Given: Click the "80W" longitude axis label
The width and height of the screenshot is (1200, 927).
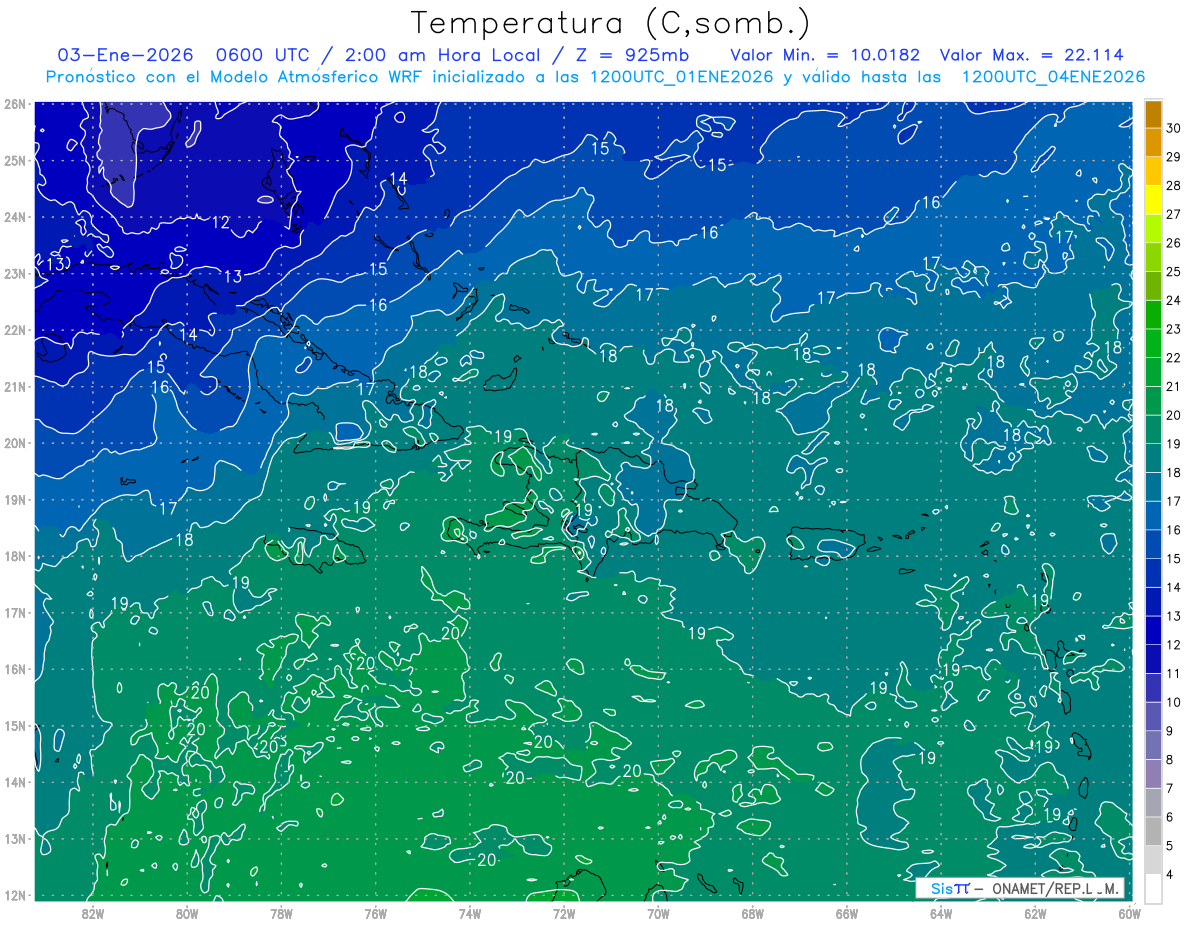Looking at the screenshot, I should point(187,913).
